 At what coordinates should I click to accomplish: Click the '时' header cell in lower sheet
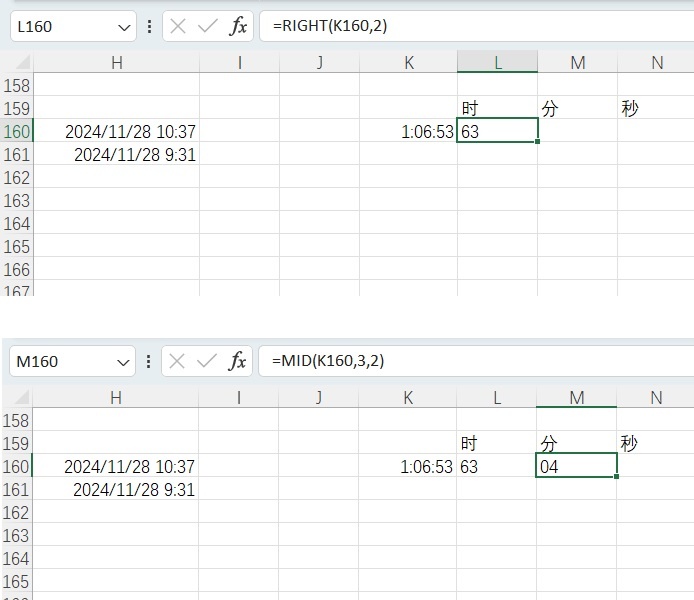click(496, 443)
